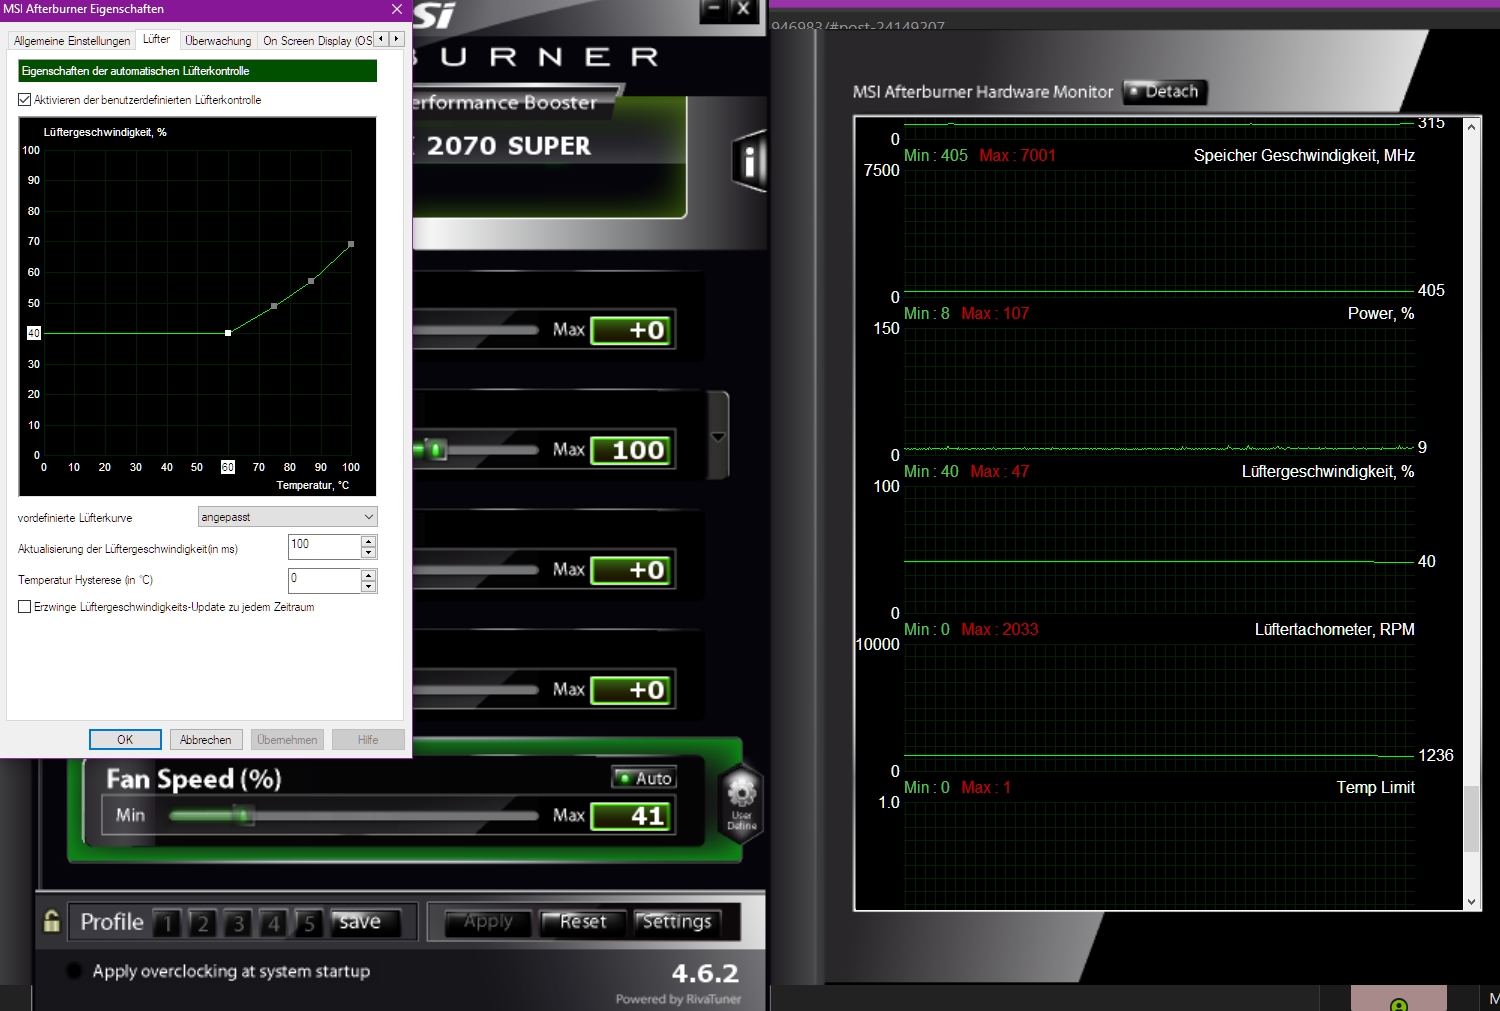The image size is (1500, 1011).
Task: Click the Temp Limit graph label
Action: 1375,788
